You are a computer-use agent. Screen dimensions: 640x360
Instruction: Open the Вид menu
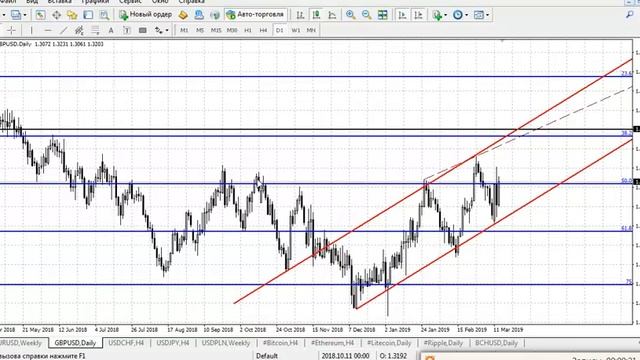32,2
